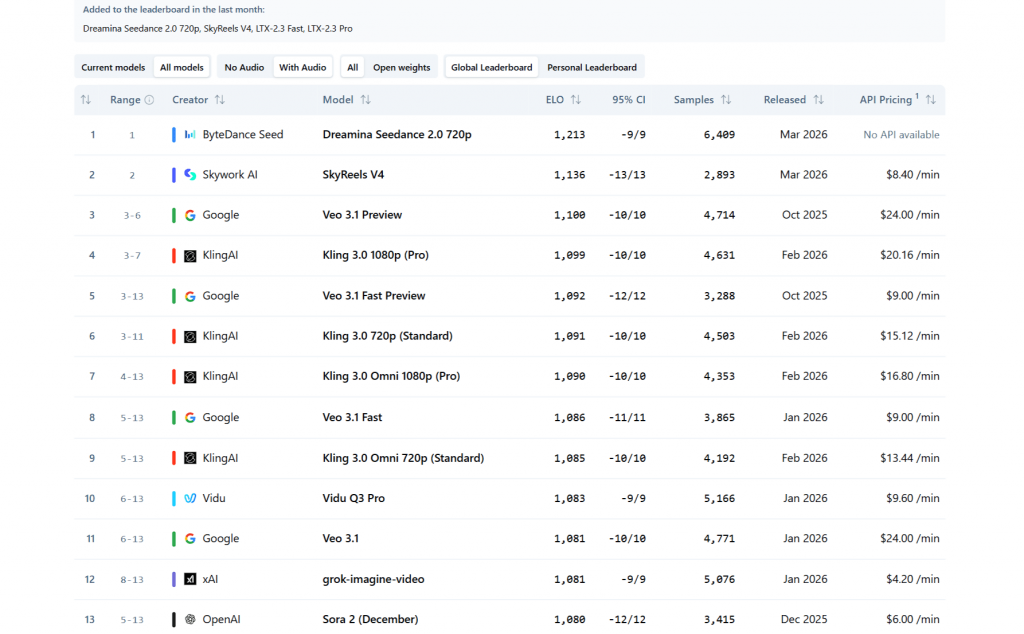
Task: Open the grok-imagine-video model link
Action: (x=375, y=579)
